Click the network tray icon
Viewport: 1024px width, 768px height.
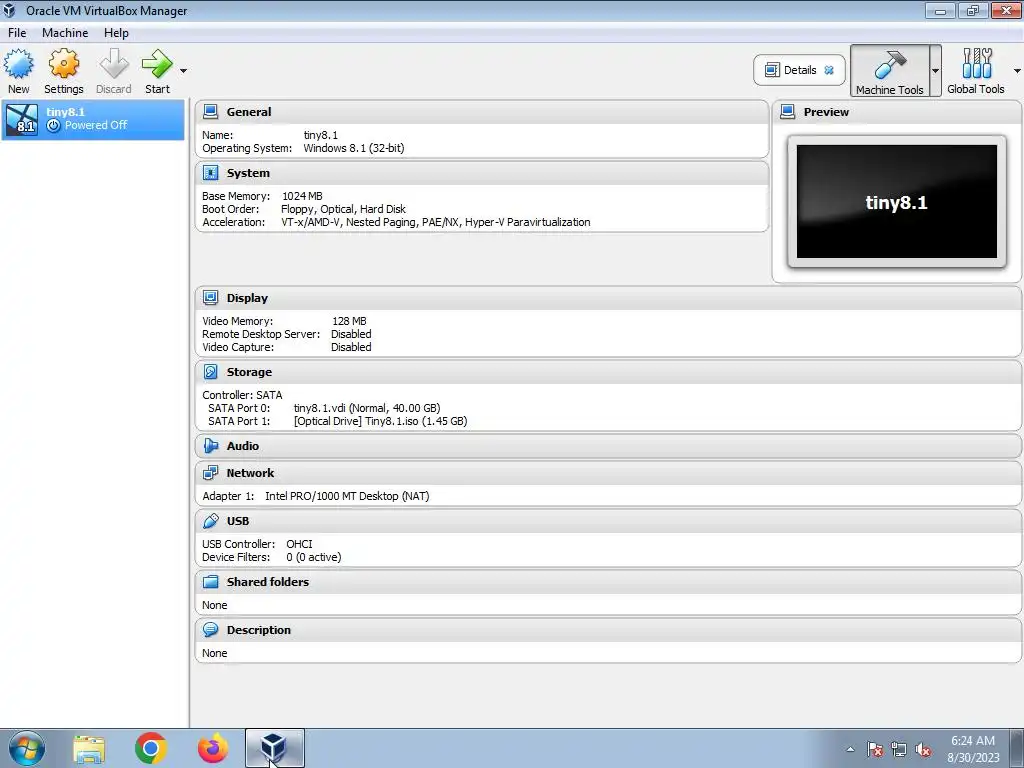[899, 749]
